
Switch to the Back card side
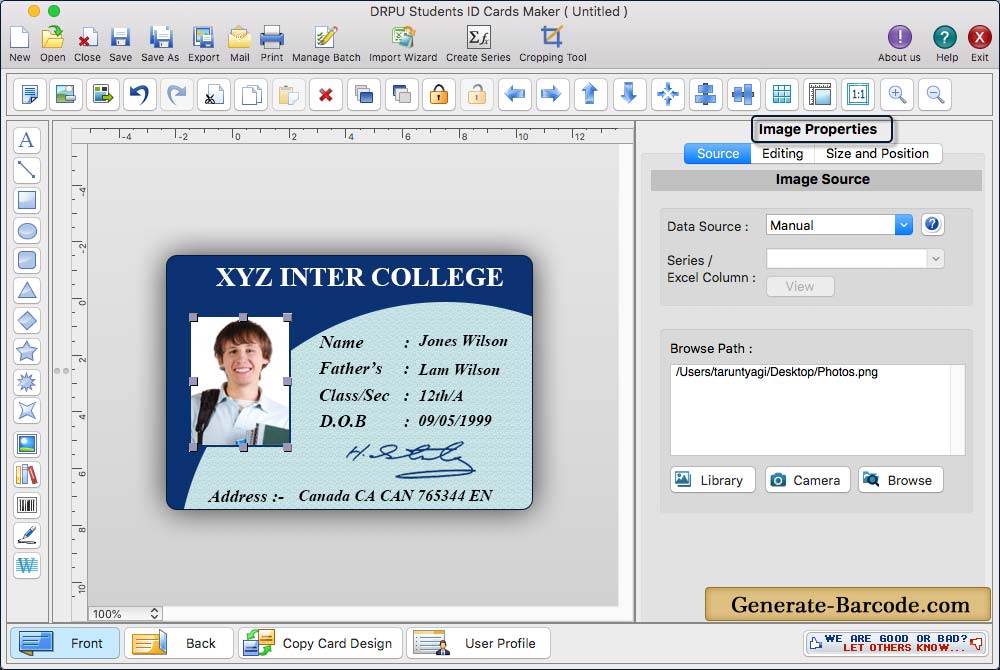179,643
